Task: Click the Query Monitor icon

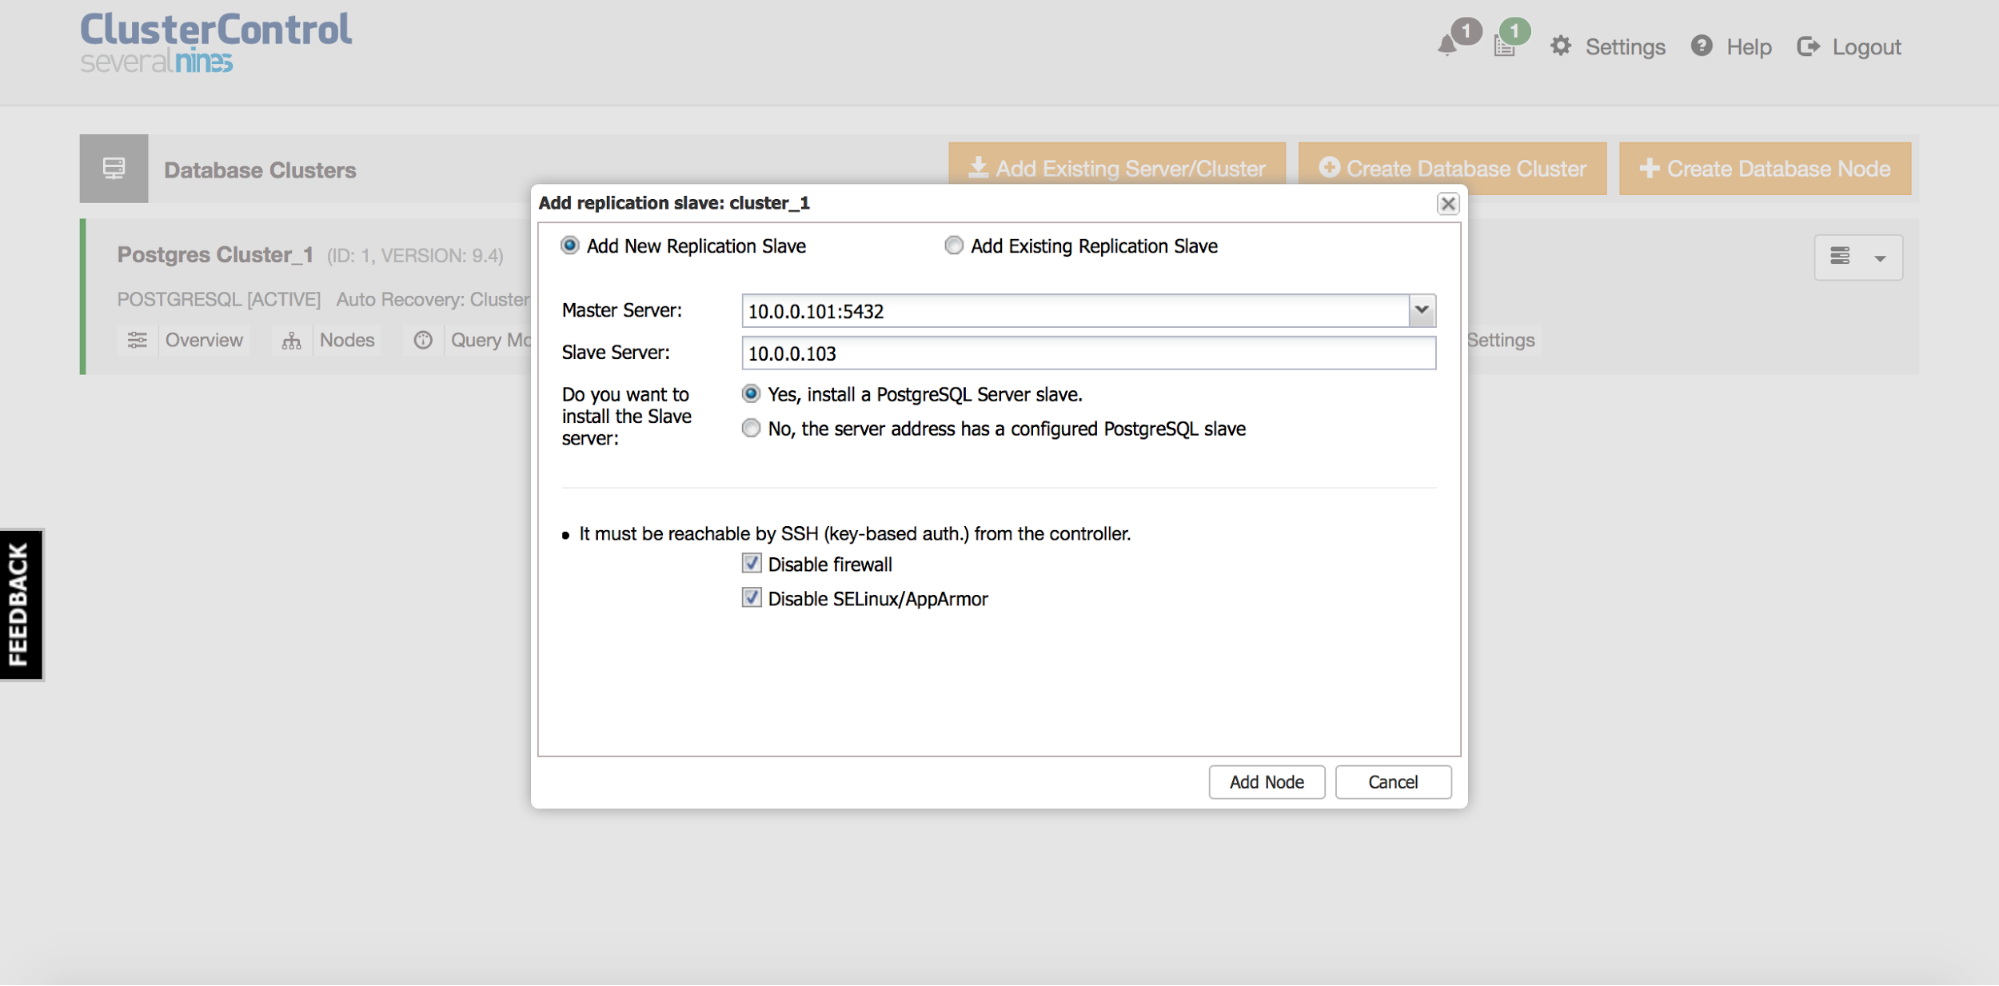Action: click(423, 341)
